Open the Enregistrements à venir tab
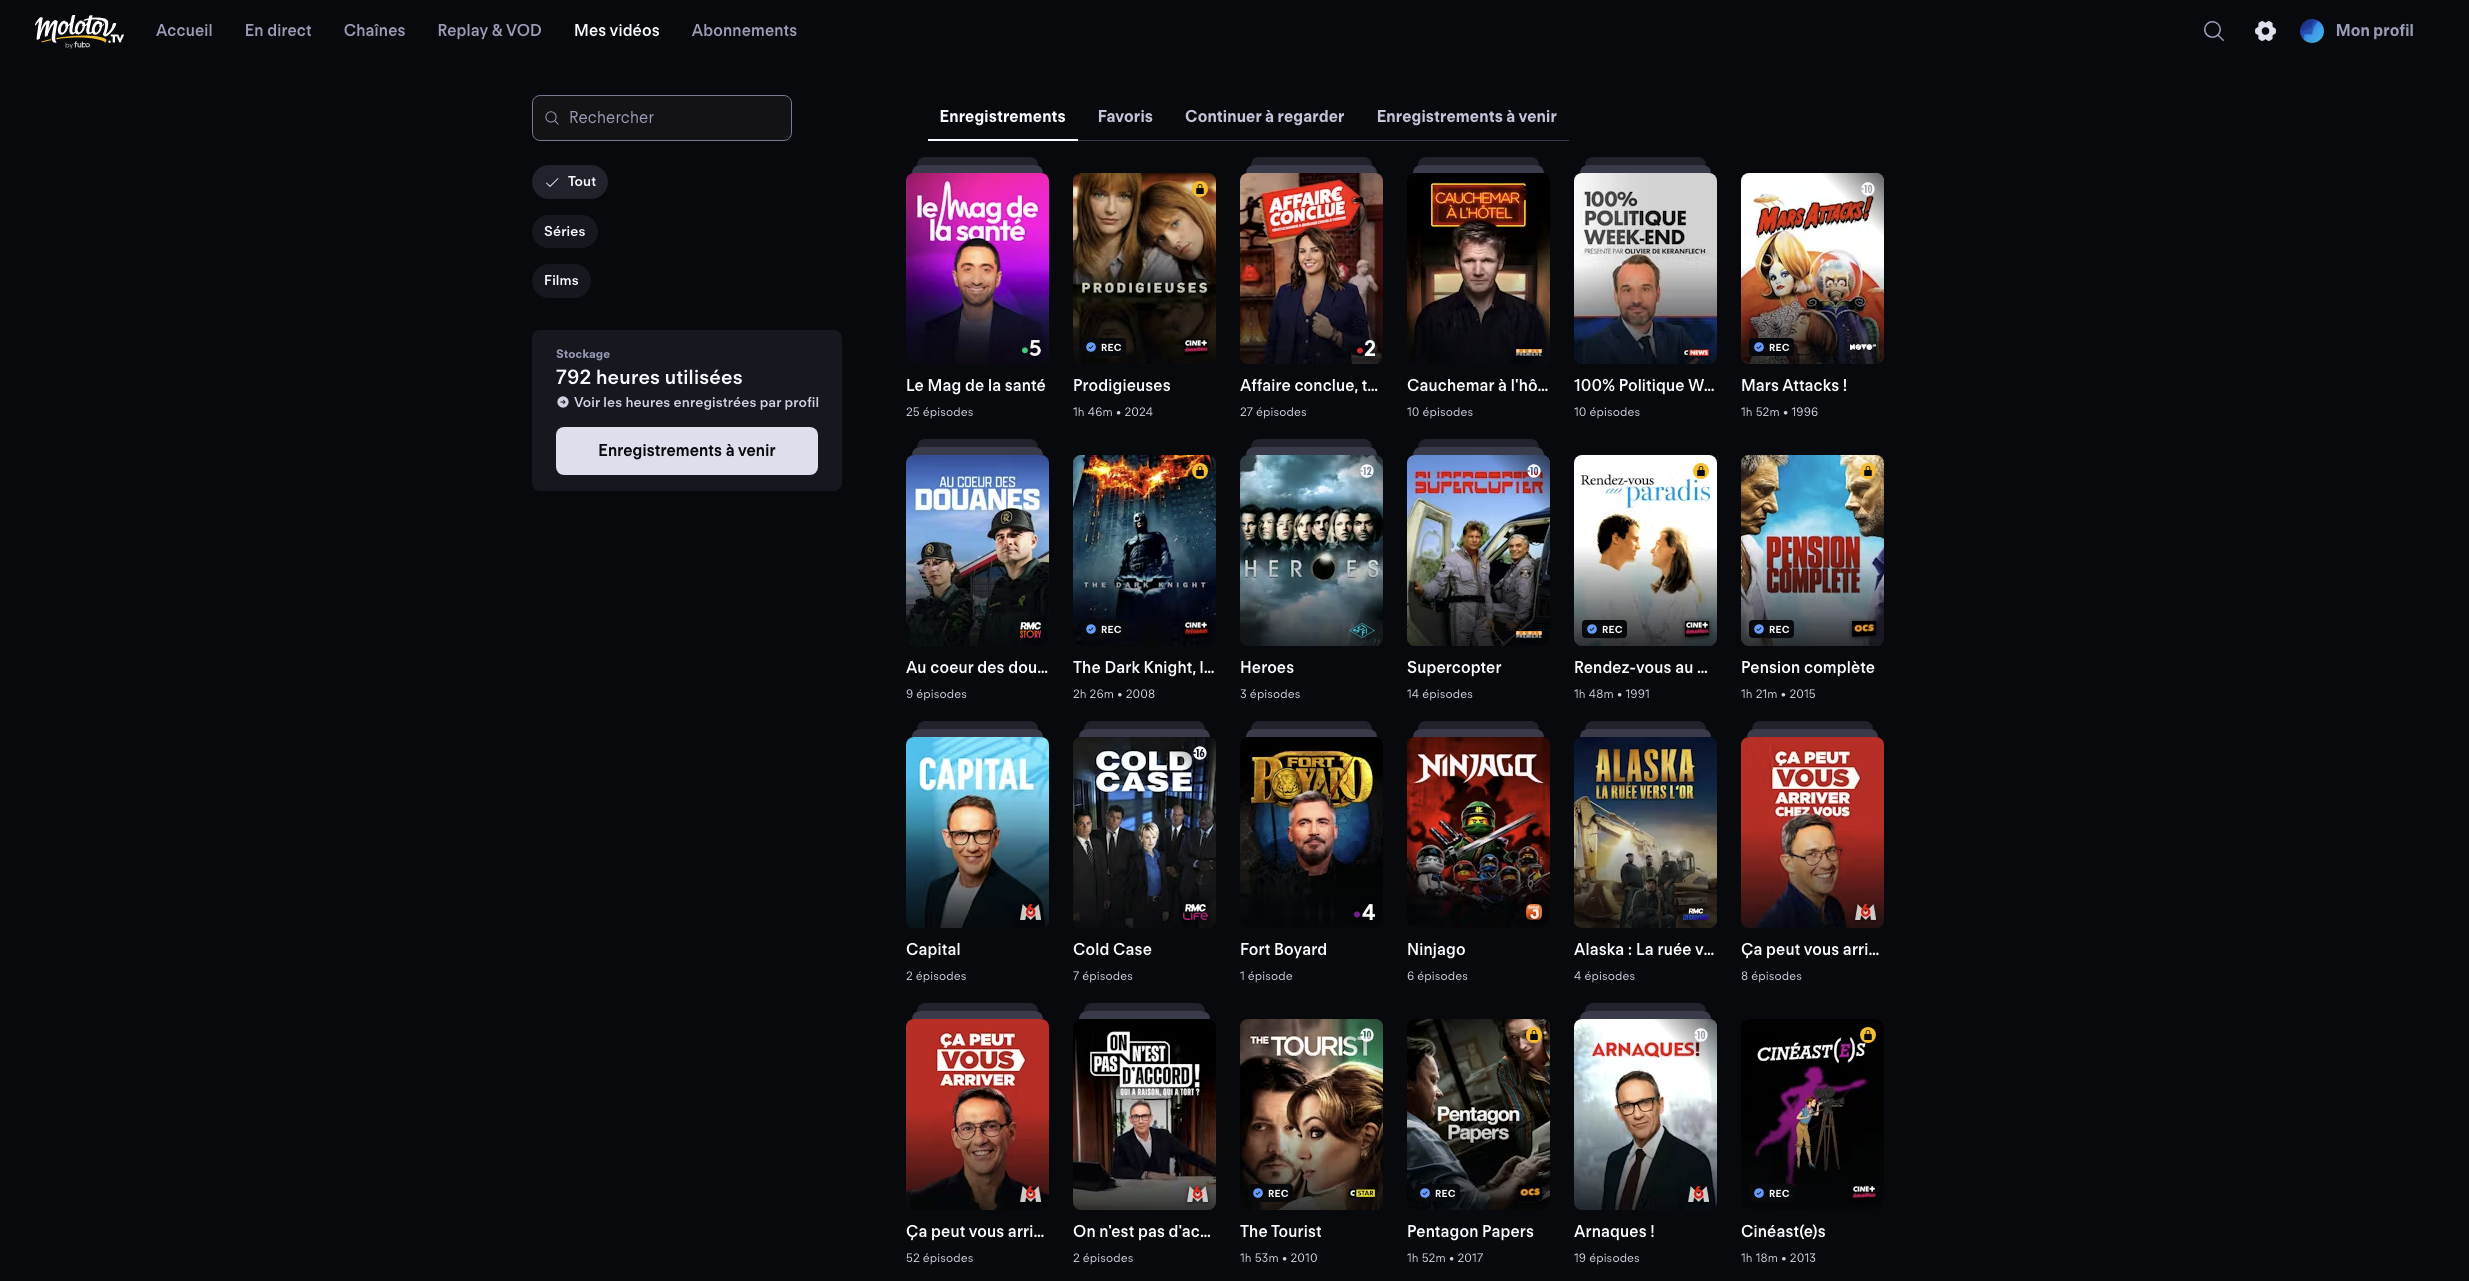 1466,117
